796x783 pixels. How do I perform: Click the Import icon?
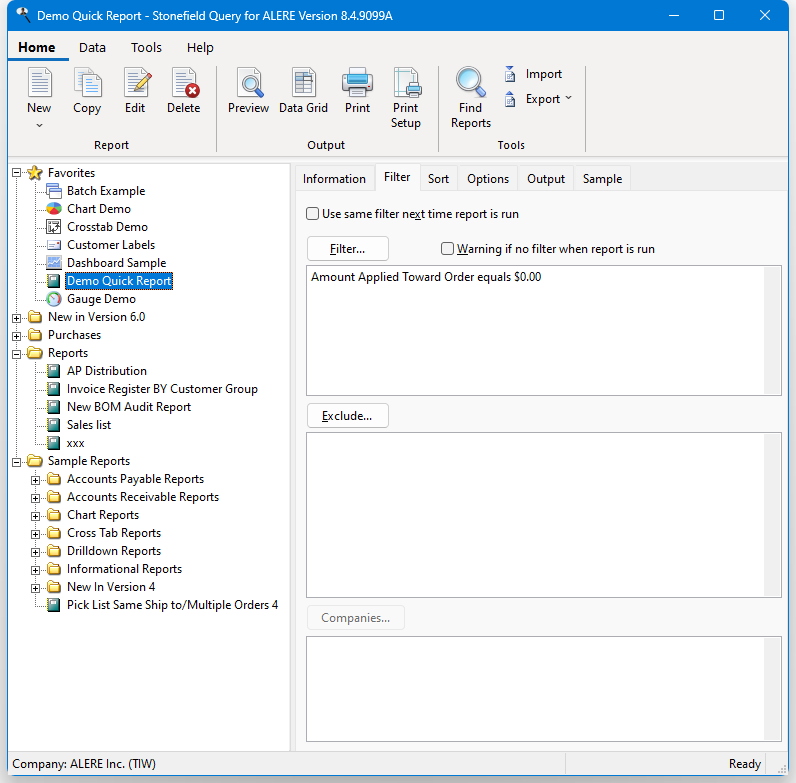coord(510,74)
